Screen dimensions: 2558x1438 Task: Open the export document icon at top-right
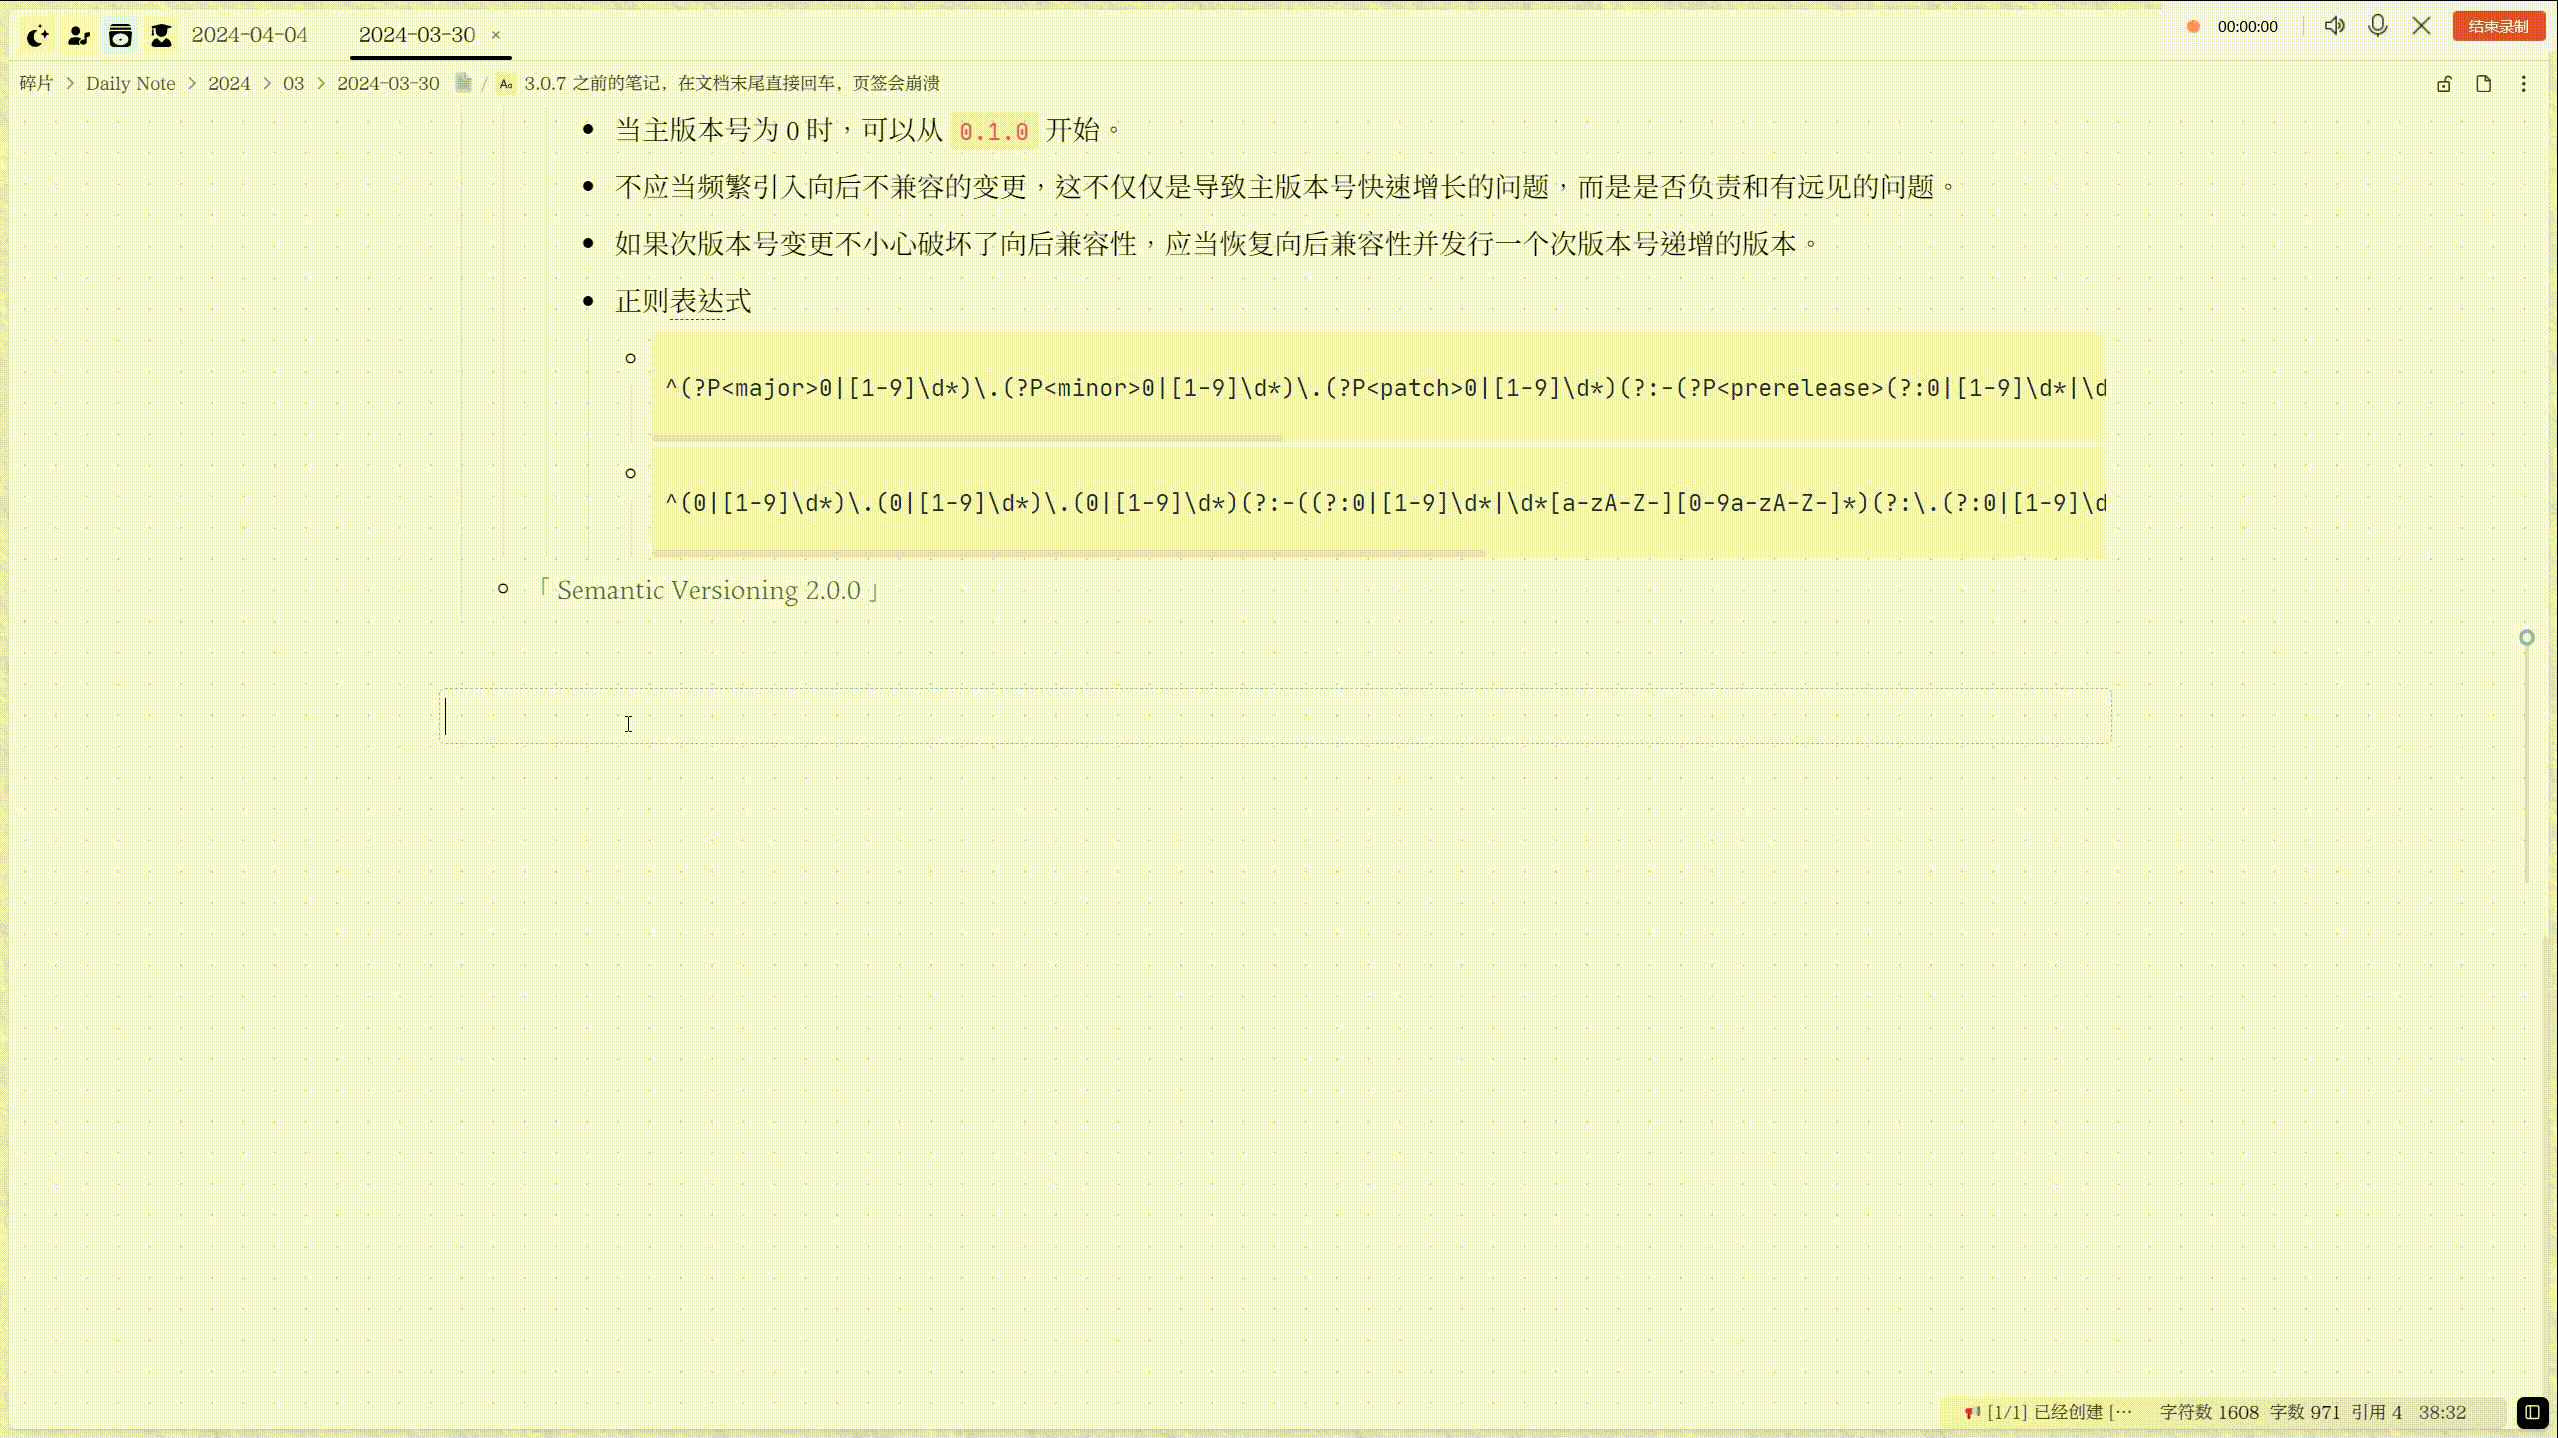pyautogui.click(x=2483, y=84)
